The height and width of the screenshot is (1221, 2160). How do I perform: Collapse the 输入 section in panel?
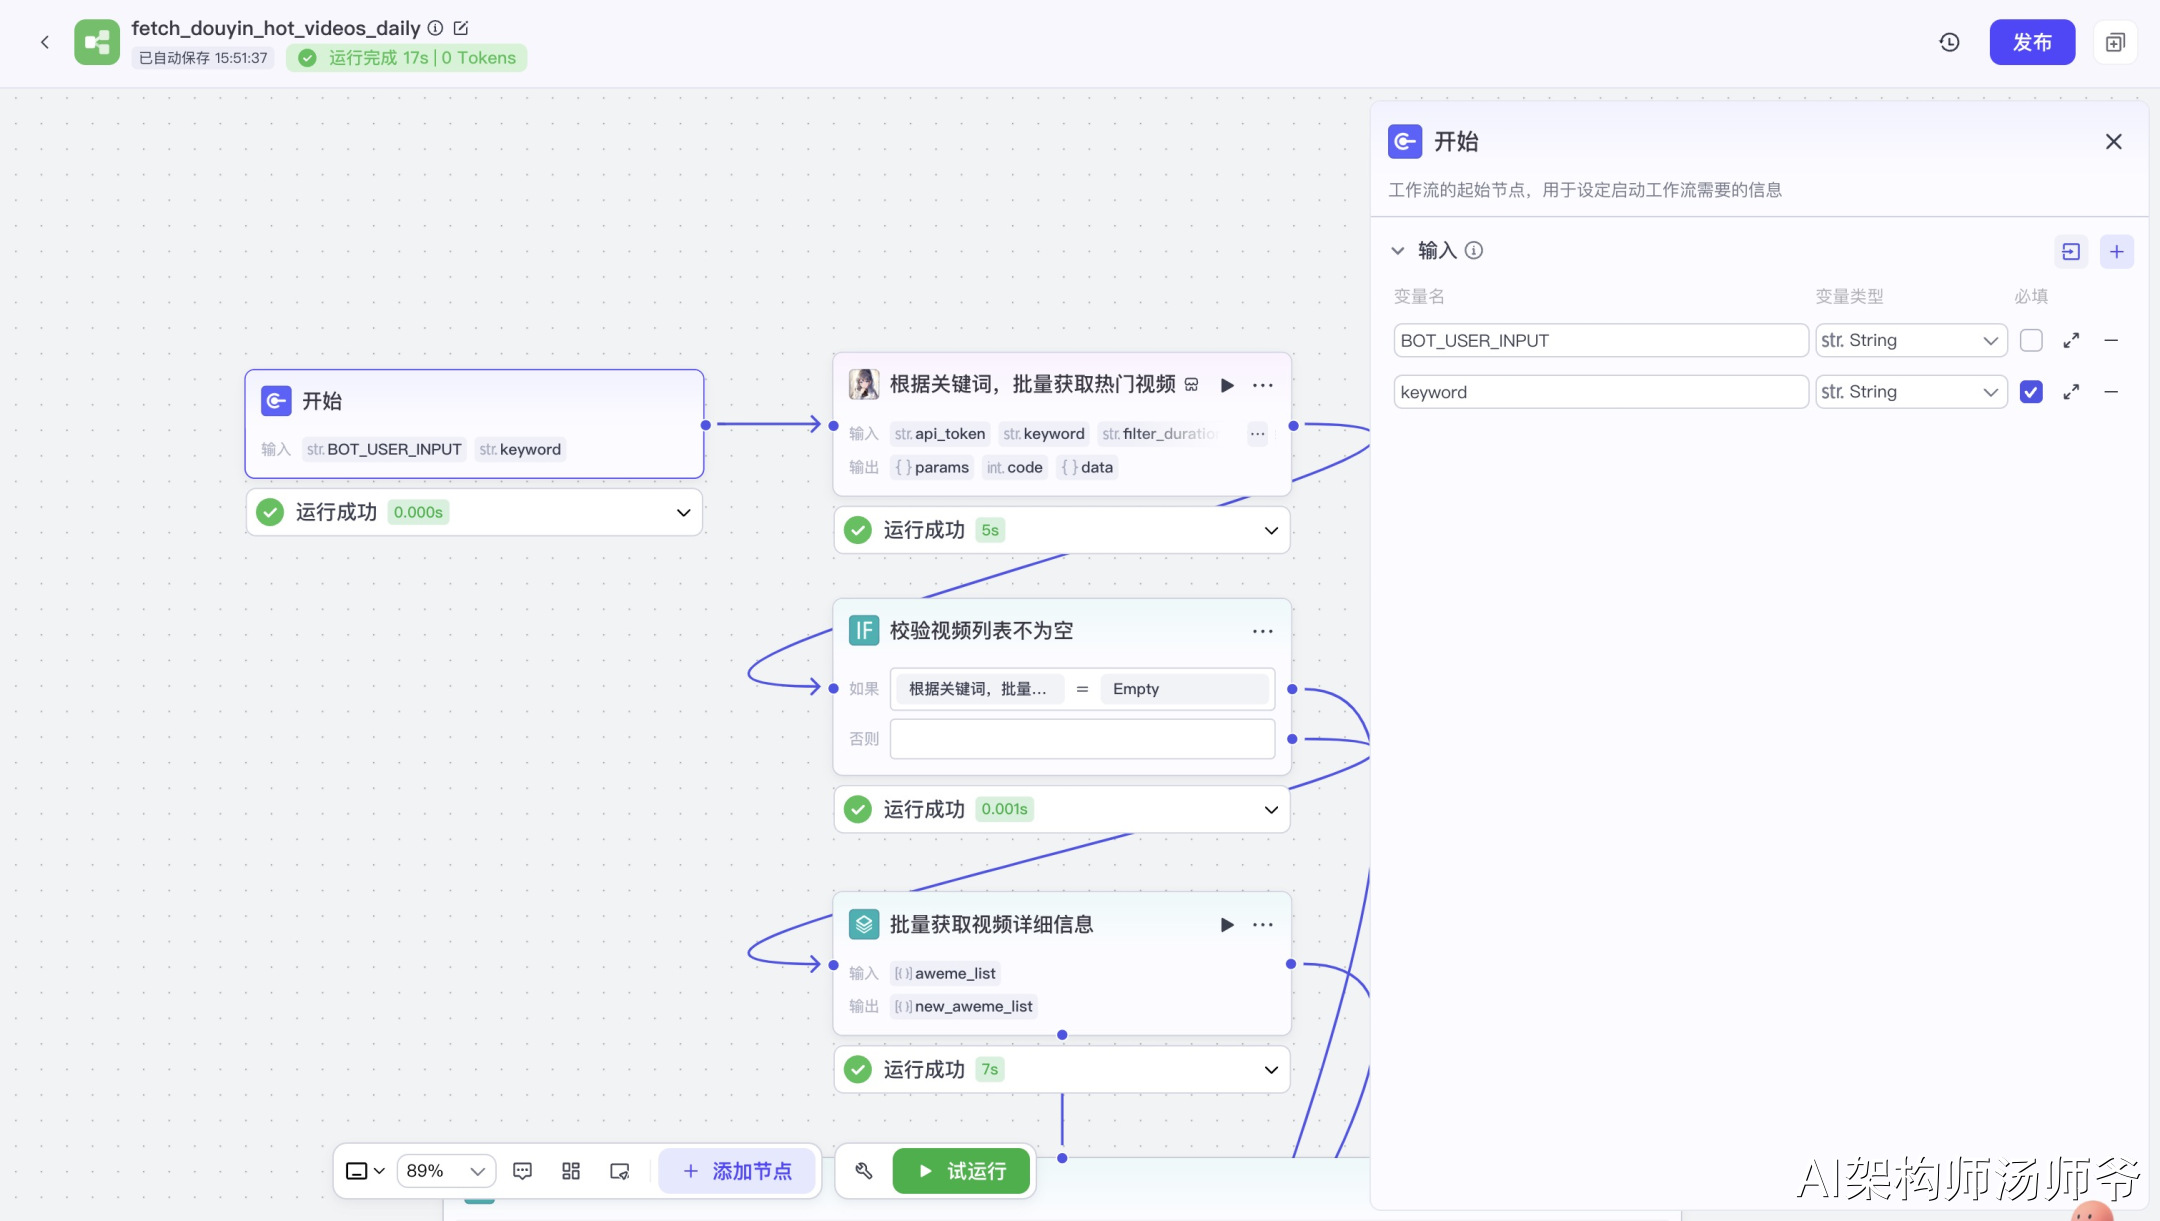[x=1398, y=250]
